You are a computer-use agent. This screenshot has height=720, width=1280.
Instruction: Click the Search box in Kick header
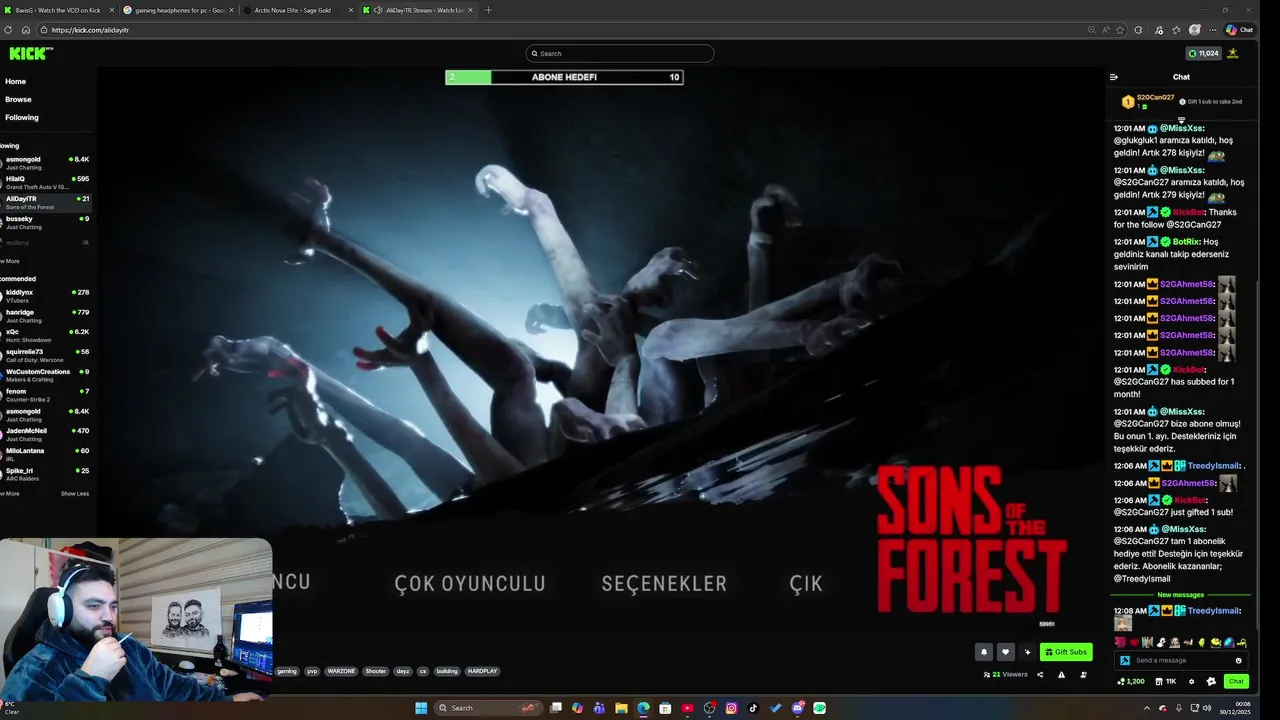coord(620,53)
